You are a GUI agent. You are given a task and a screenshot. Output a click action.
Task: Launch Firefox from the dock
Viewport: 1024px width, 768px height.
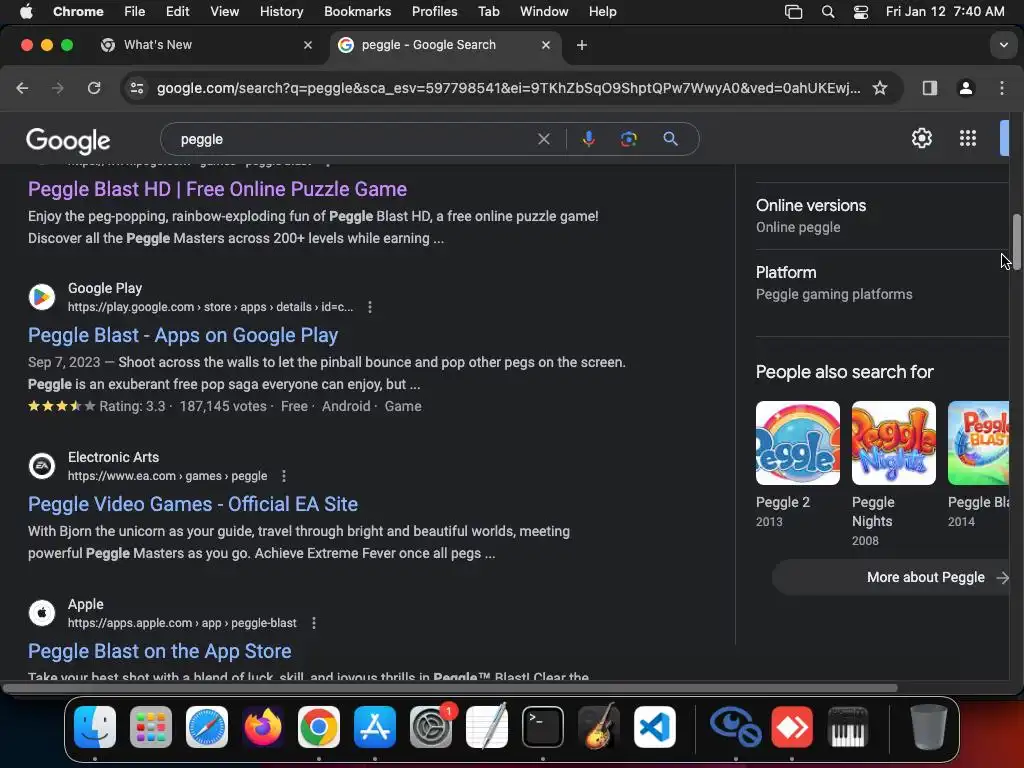pos(263,727)
